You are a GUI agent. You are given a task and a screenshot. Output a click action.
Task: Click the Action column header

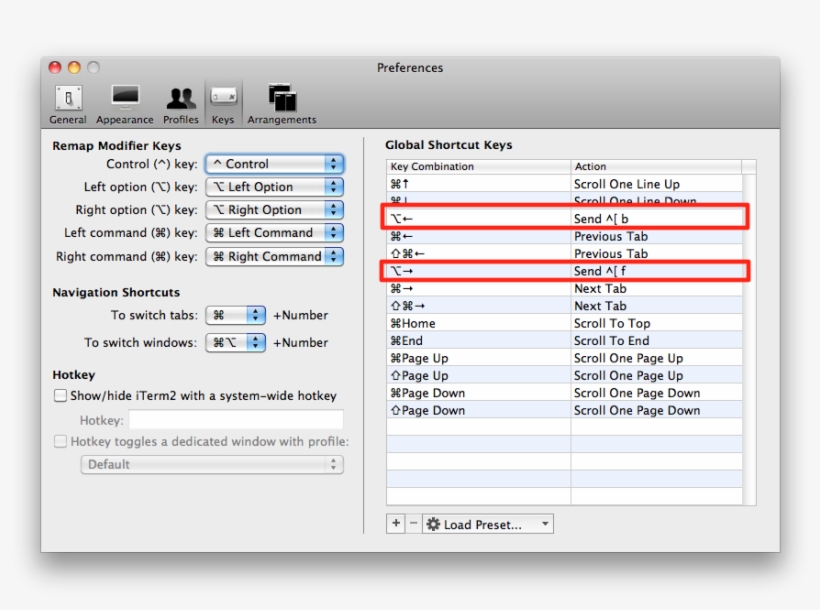point(655,166)
